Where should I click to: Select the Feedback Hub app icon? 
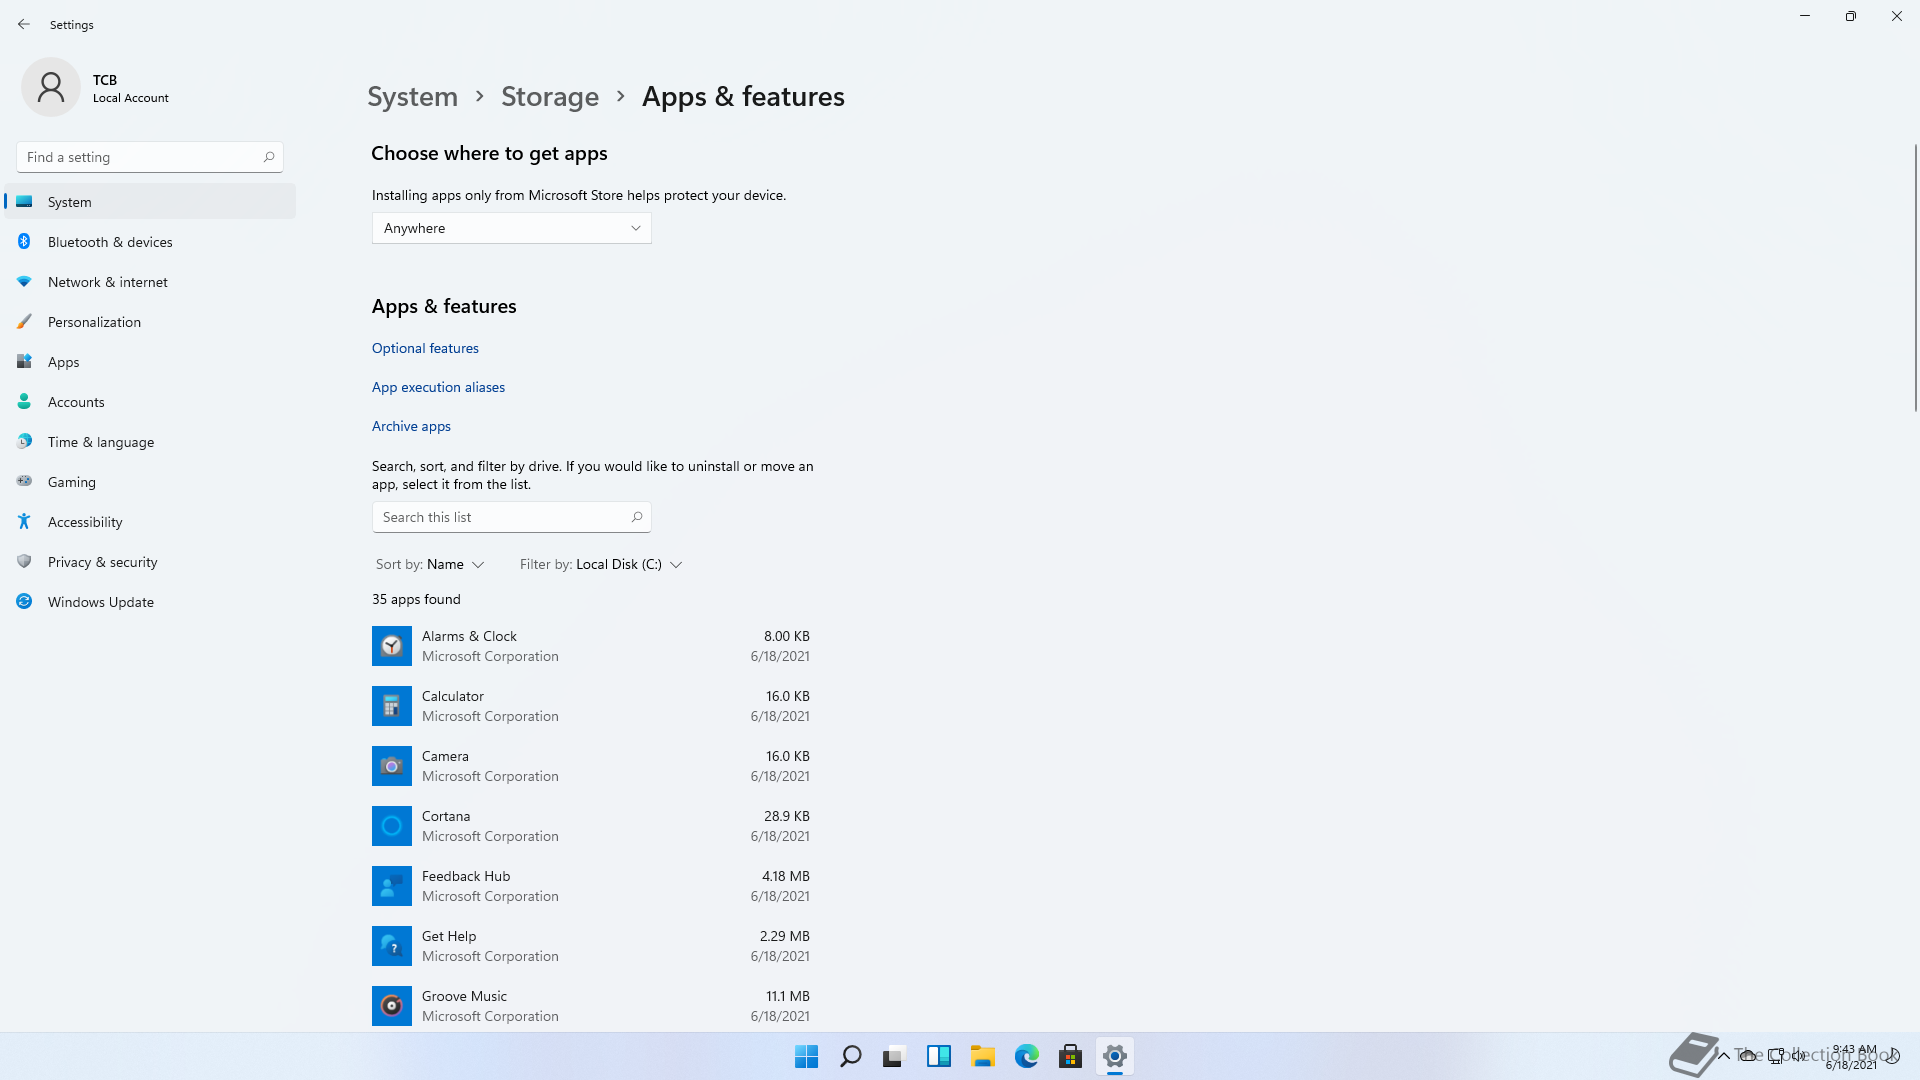[392, 886]
